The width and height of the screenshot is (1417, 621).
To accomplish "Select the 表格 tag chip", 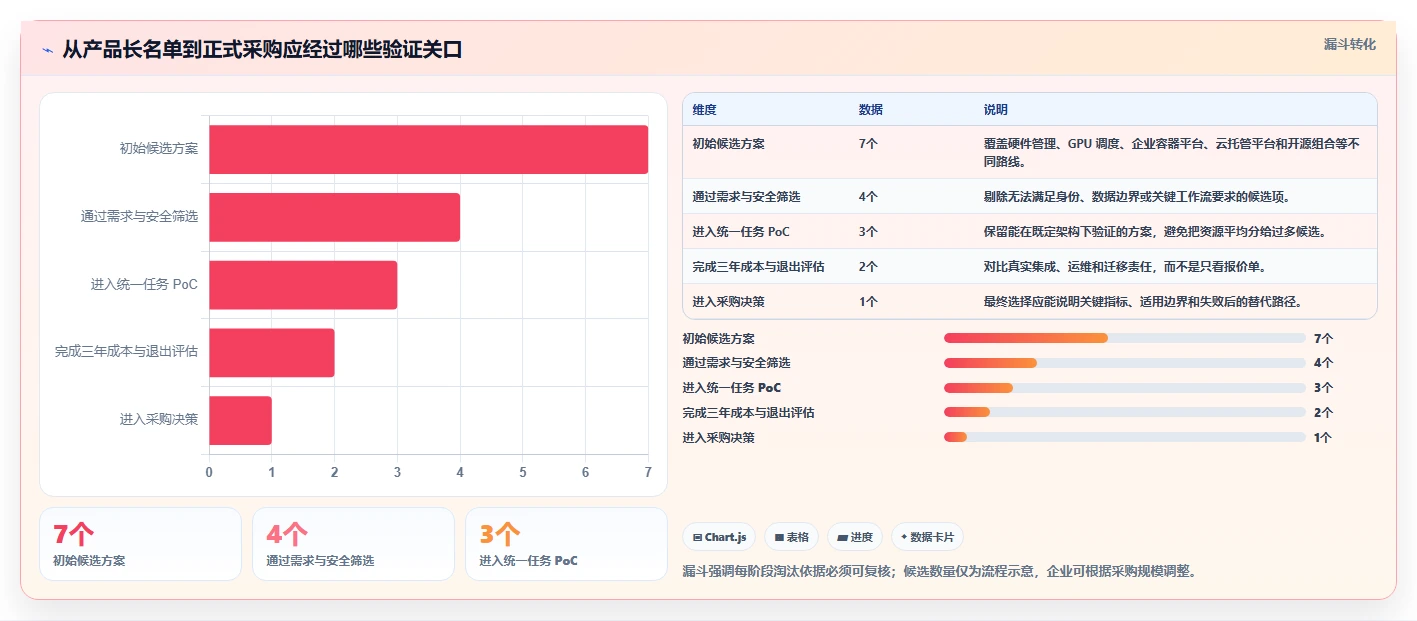I will (x=791, y=537).
